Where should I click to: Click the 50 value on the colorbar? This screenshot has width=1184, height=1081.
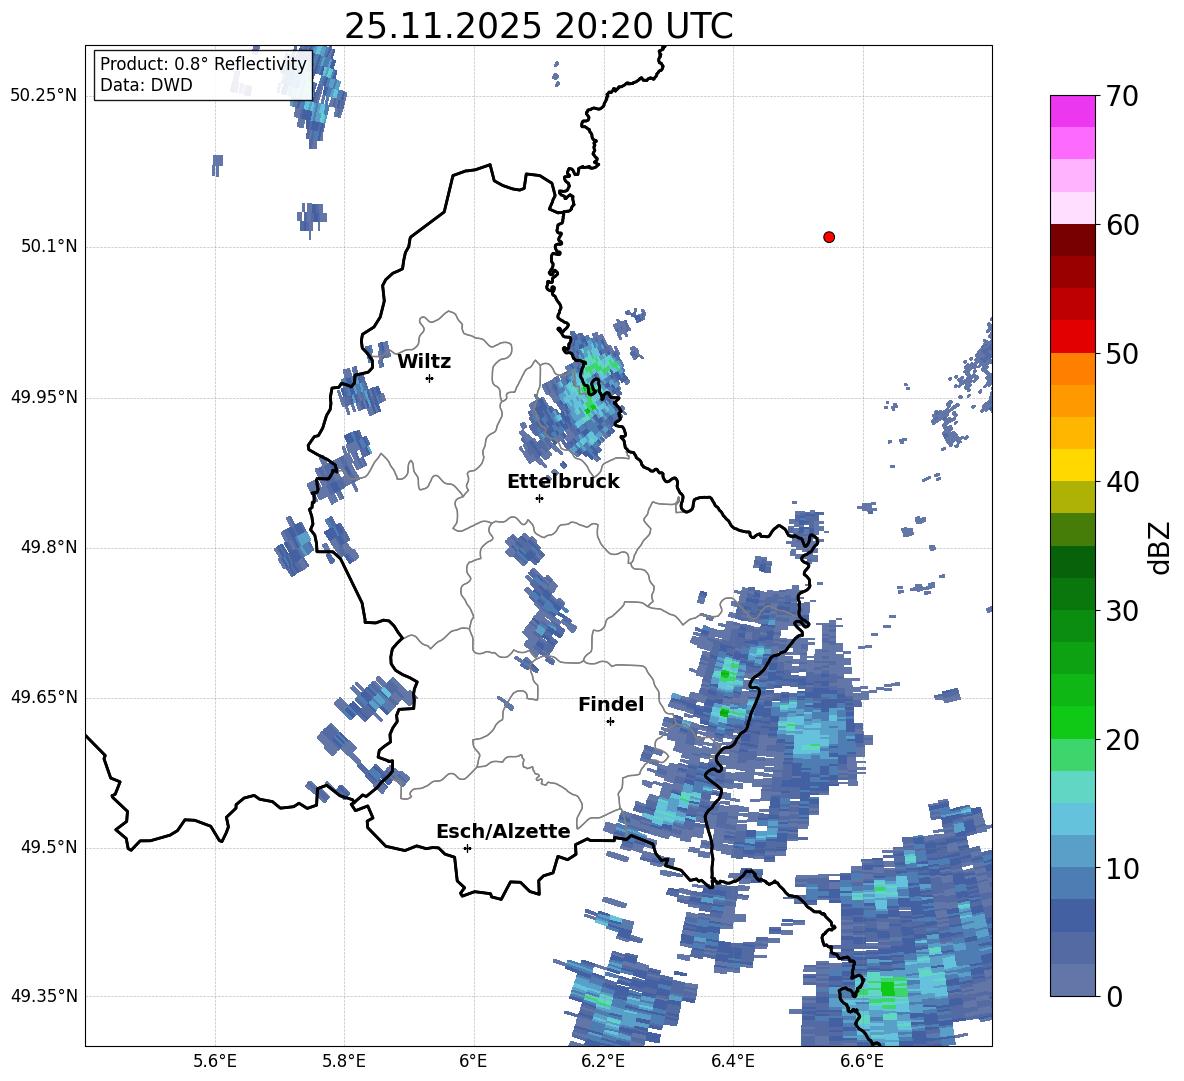coord(1122,354)
